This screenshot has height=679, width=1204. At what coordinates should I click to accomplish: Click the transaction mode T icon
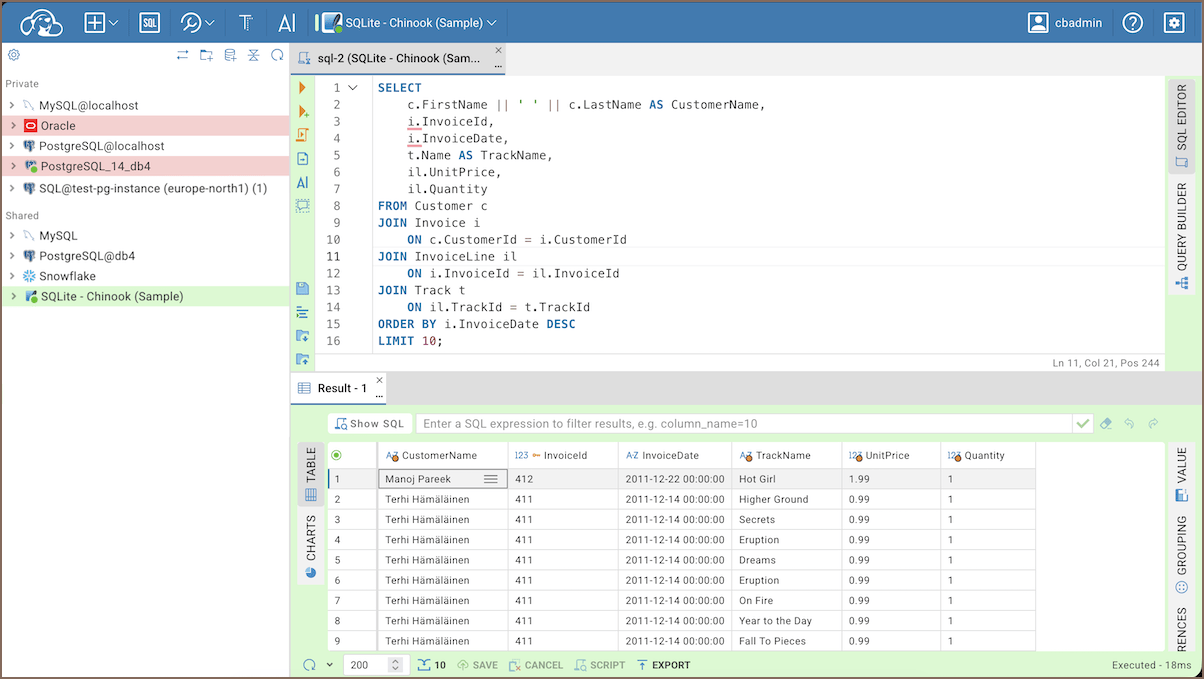(246, 22)
